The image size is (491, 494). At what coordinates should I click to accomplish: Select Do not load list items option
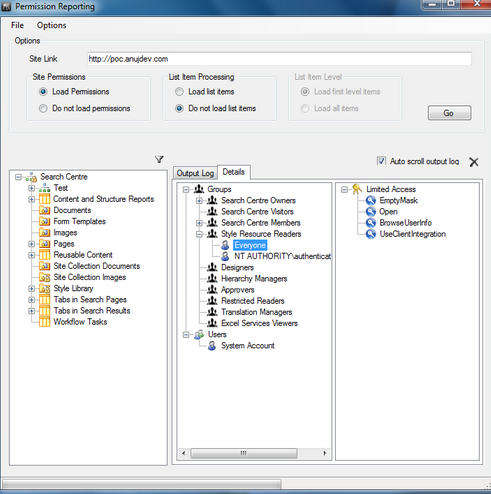click(179, 108)
